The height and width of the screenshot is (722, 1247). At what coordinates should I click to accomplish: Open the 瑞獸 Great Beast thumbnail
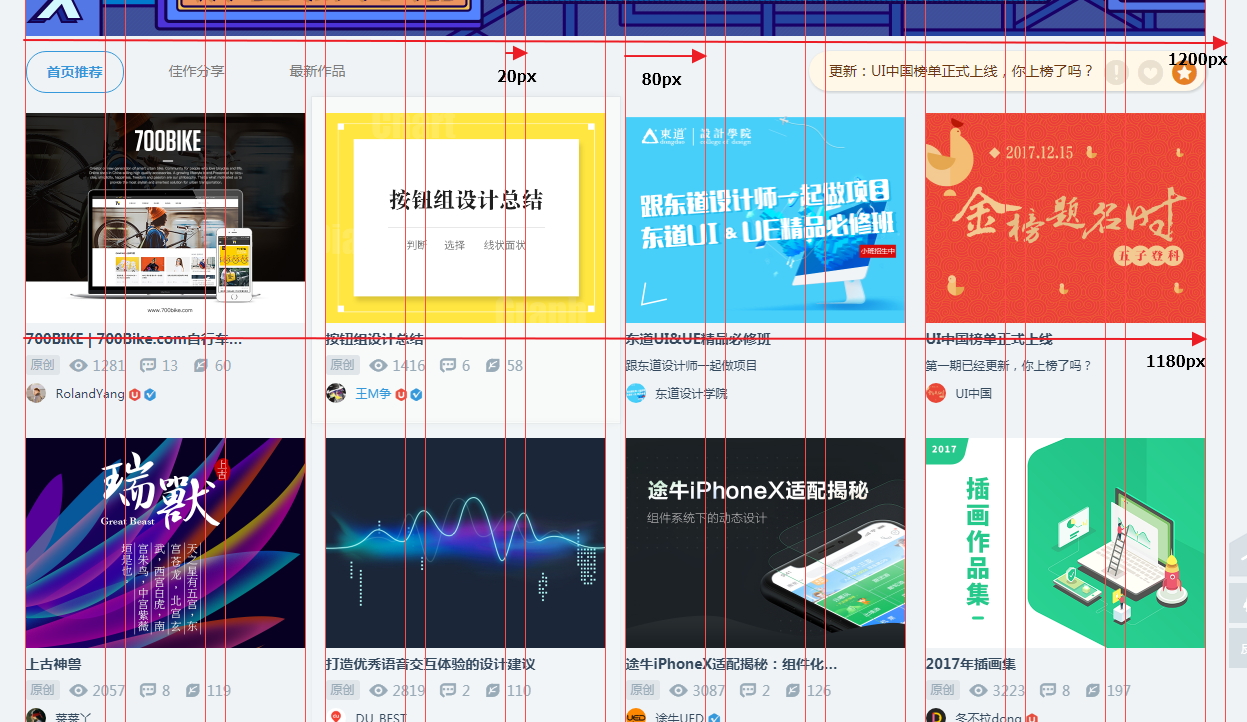pos(166,543)
